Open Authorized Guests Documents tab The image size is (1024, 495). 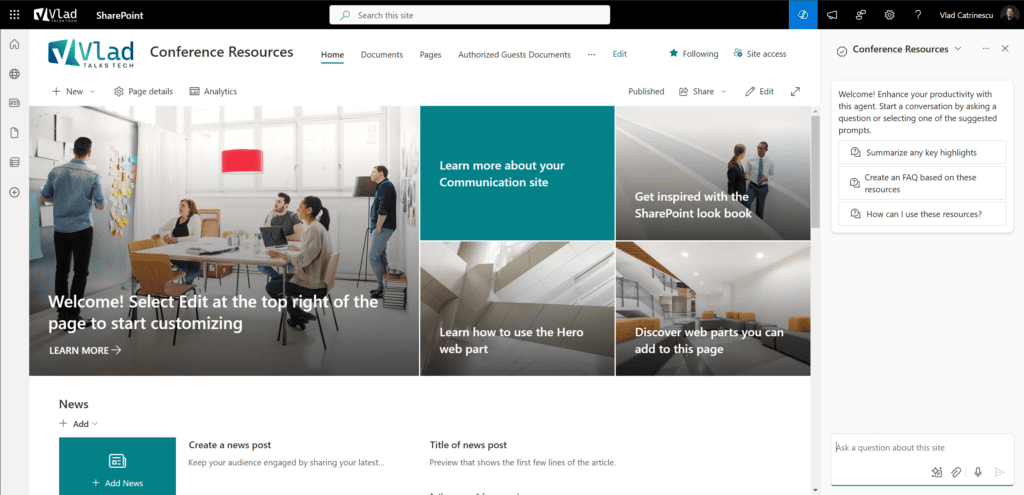click(x=514, y=55)
